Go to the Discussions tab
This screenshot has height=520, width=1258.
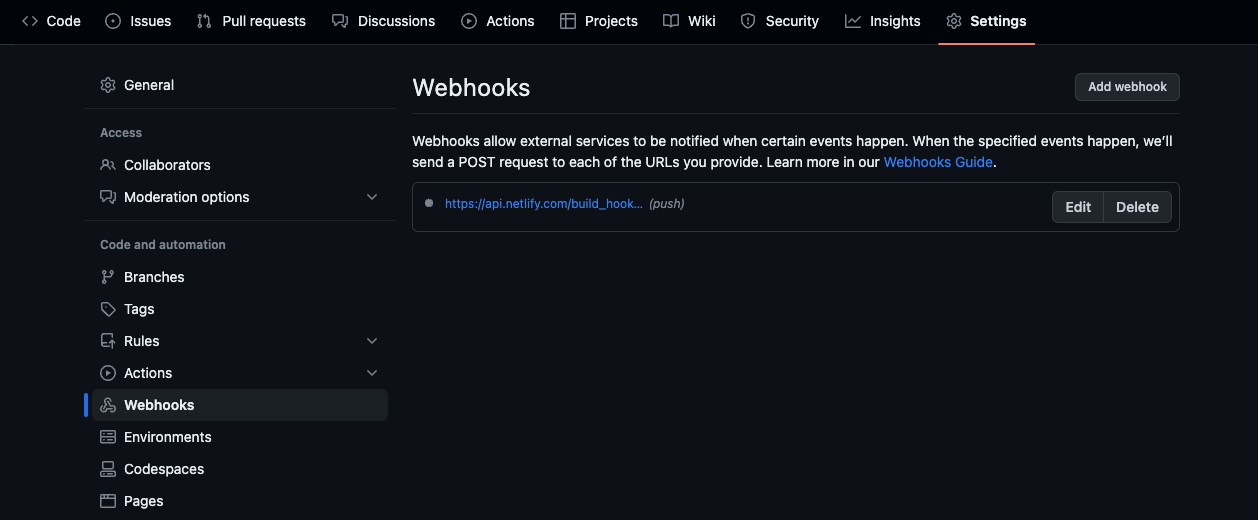(x=383, y=21)
